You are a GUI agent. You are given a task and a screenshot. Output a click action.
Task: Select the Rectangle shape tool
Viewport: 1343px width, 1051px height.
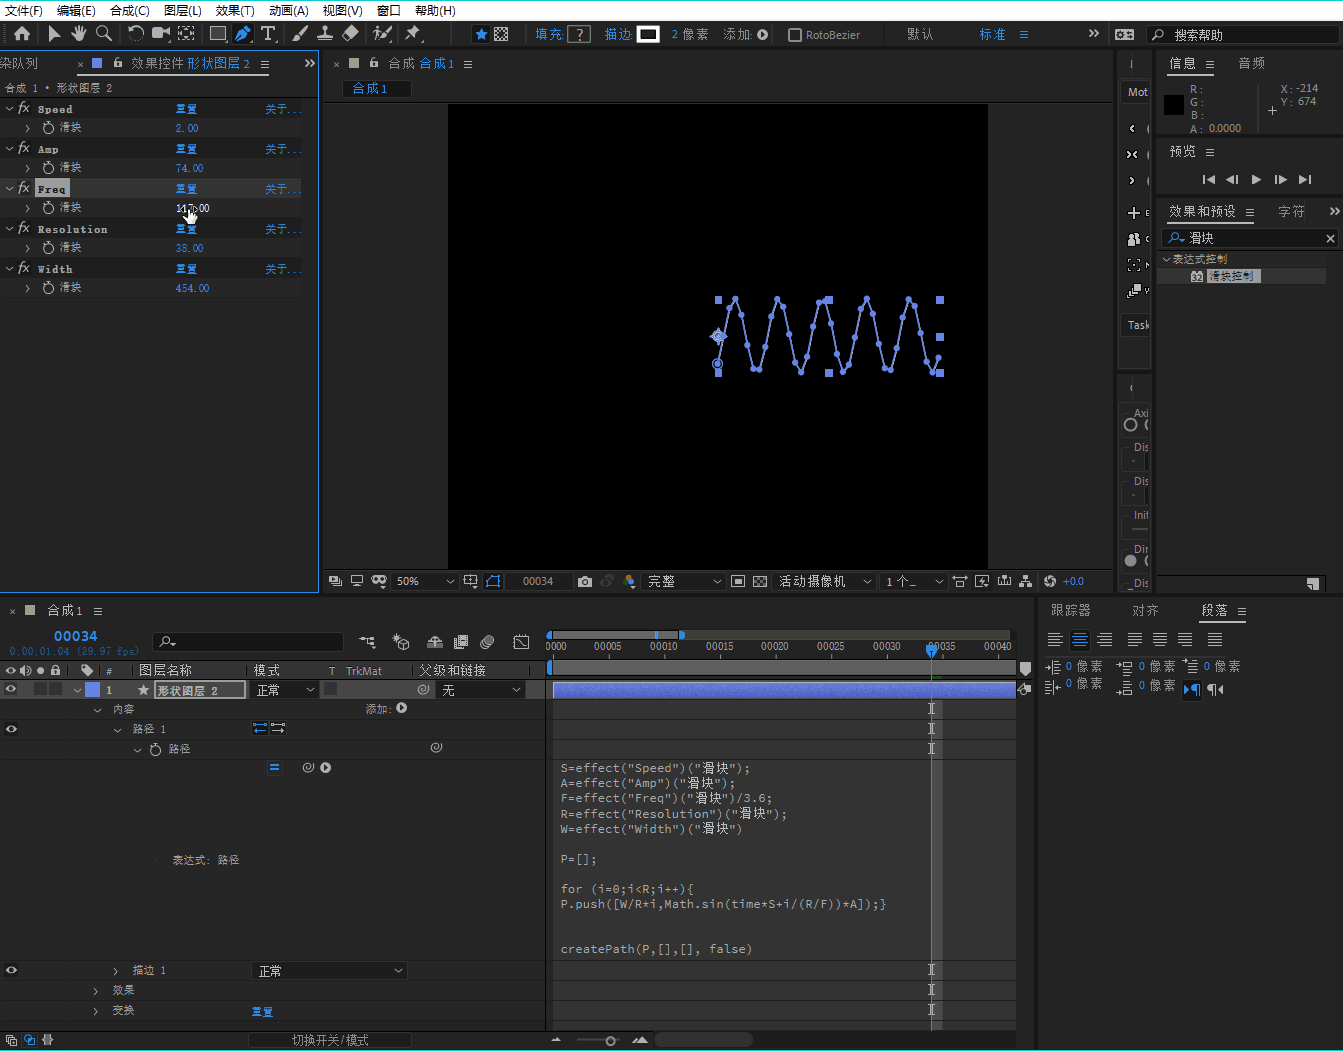click(x=217, y=34)
